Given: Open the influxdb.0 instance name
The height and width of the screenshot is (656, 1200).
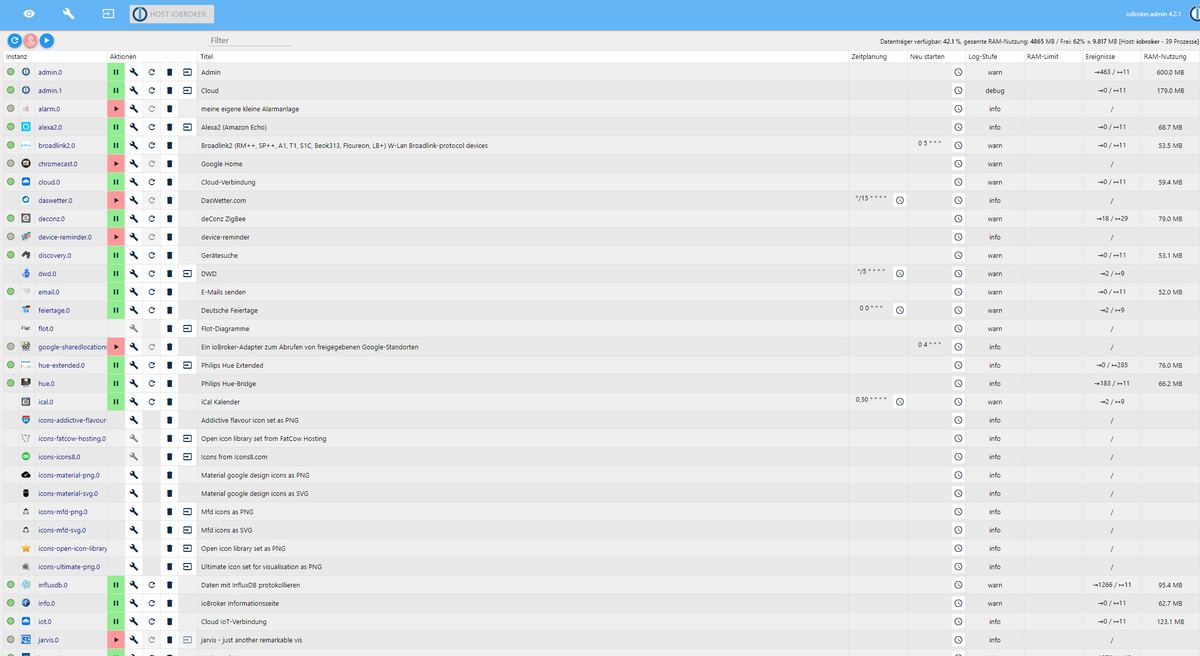Looking at the screenshot, I should [54, 584].
